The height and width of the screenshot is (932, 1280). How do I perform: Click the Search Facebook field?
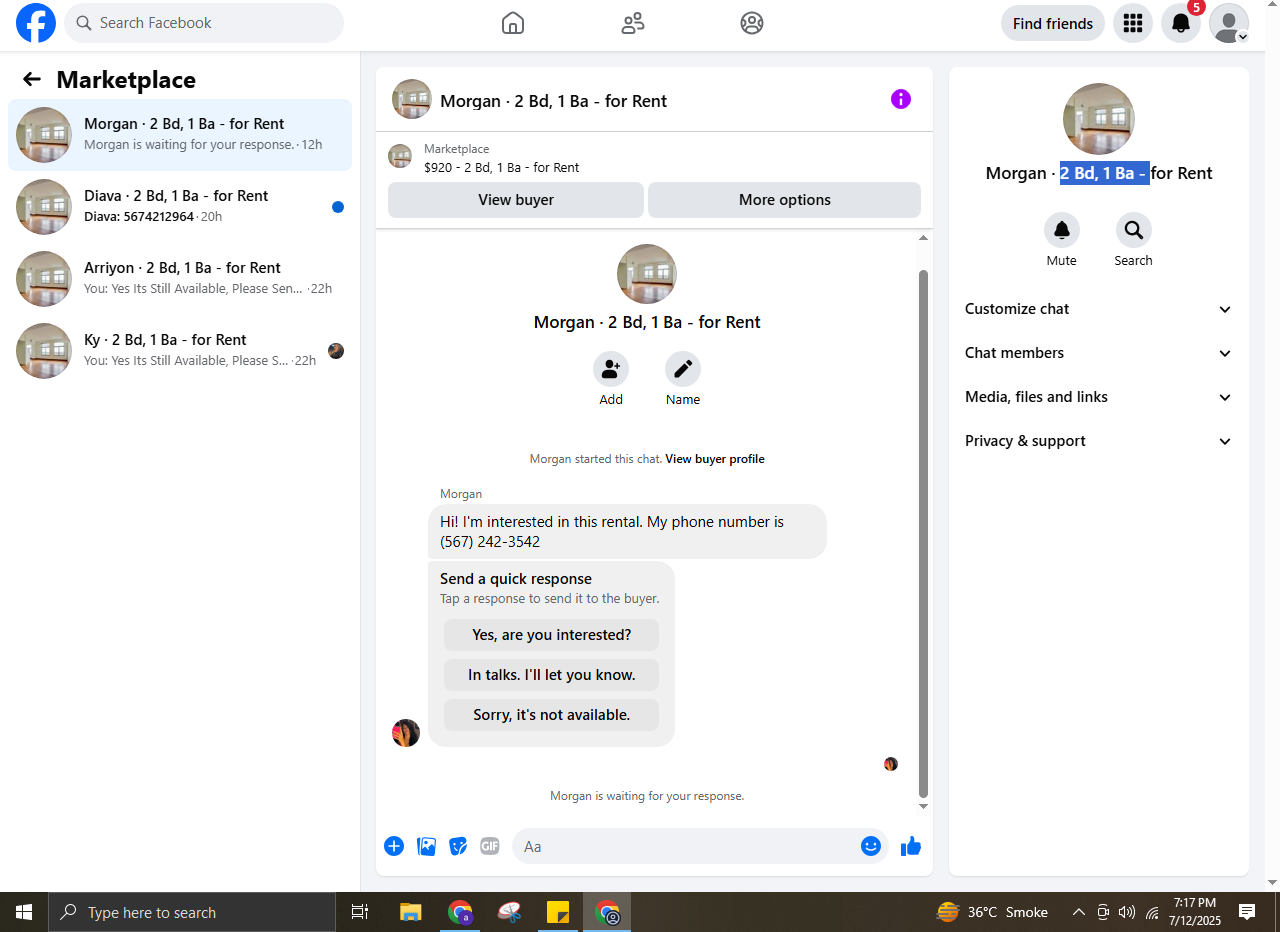click(x=204, y=23)
